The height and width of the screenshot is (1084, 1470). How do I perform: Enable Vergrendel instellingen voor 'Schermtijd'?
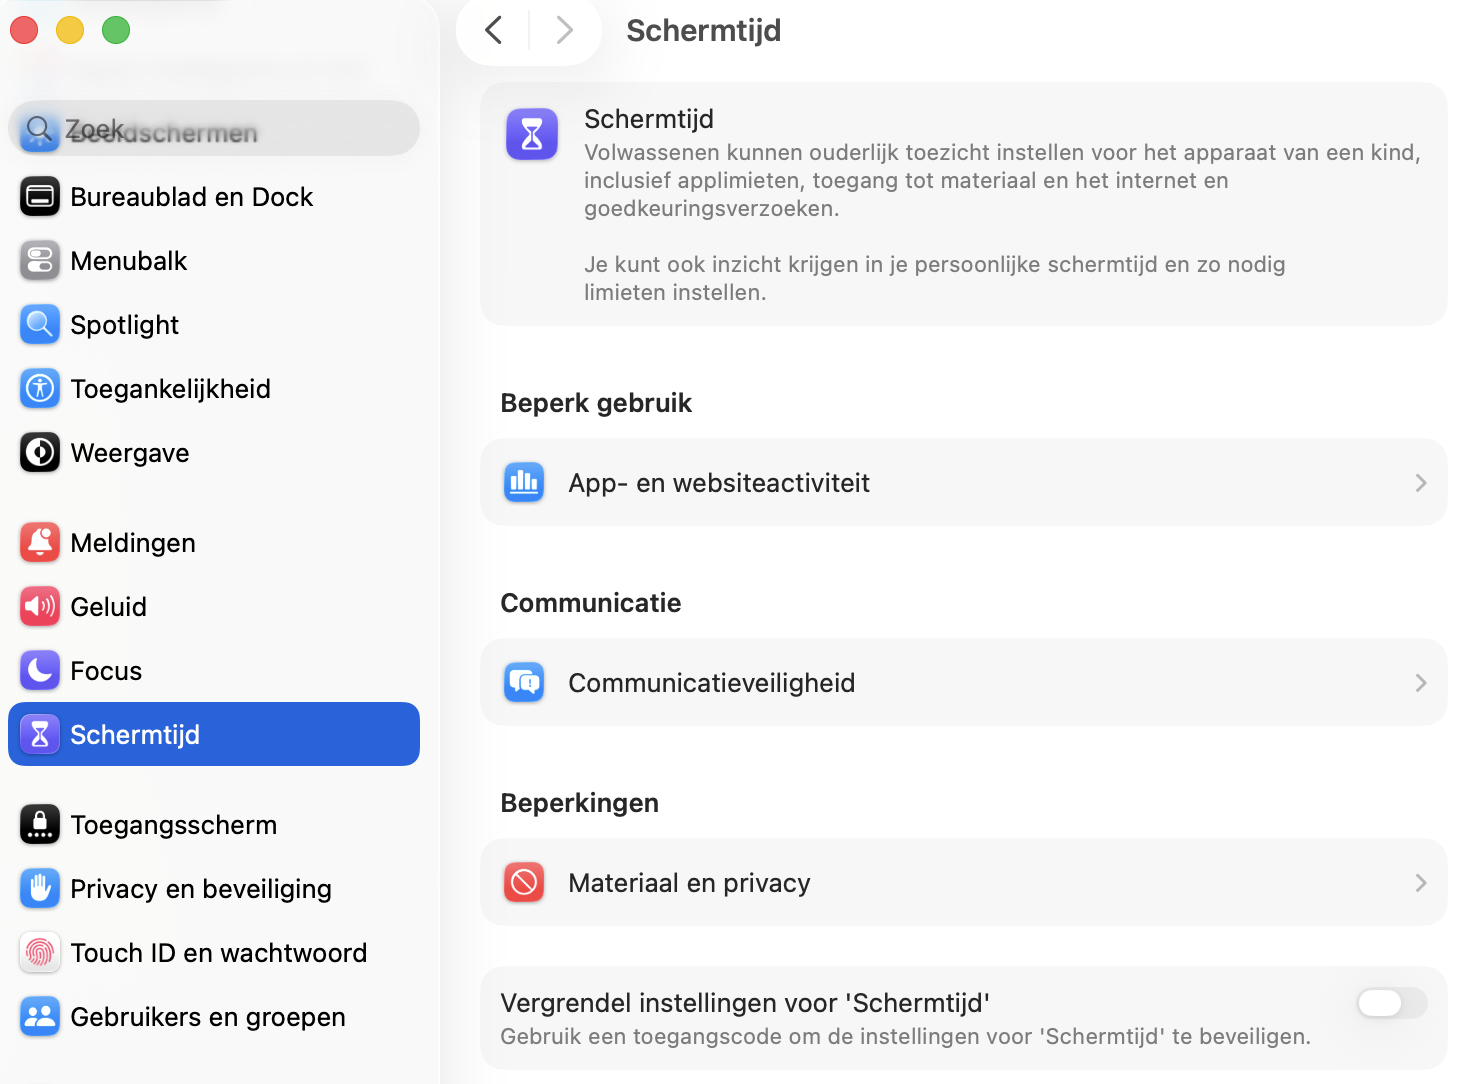1391,1003
